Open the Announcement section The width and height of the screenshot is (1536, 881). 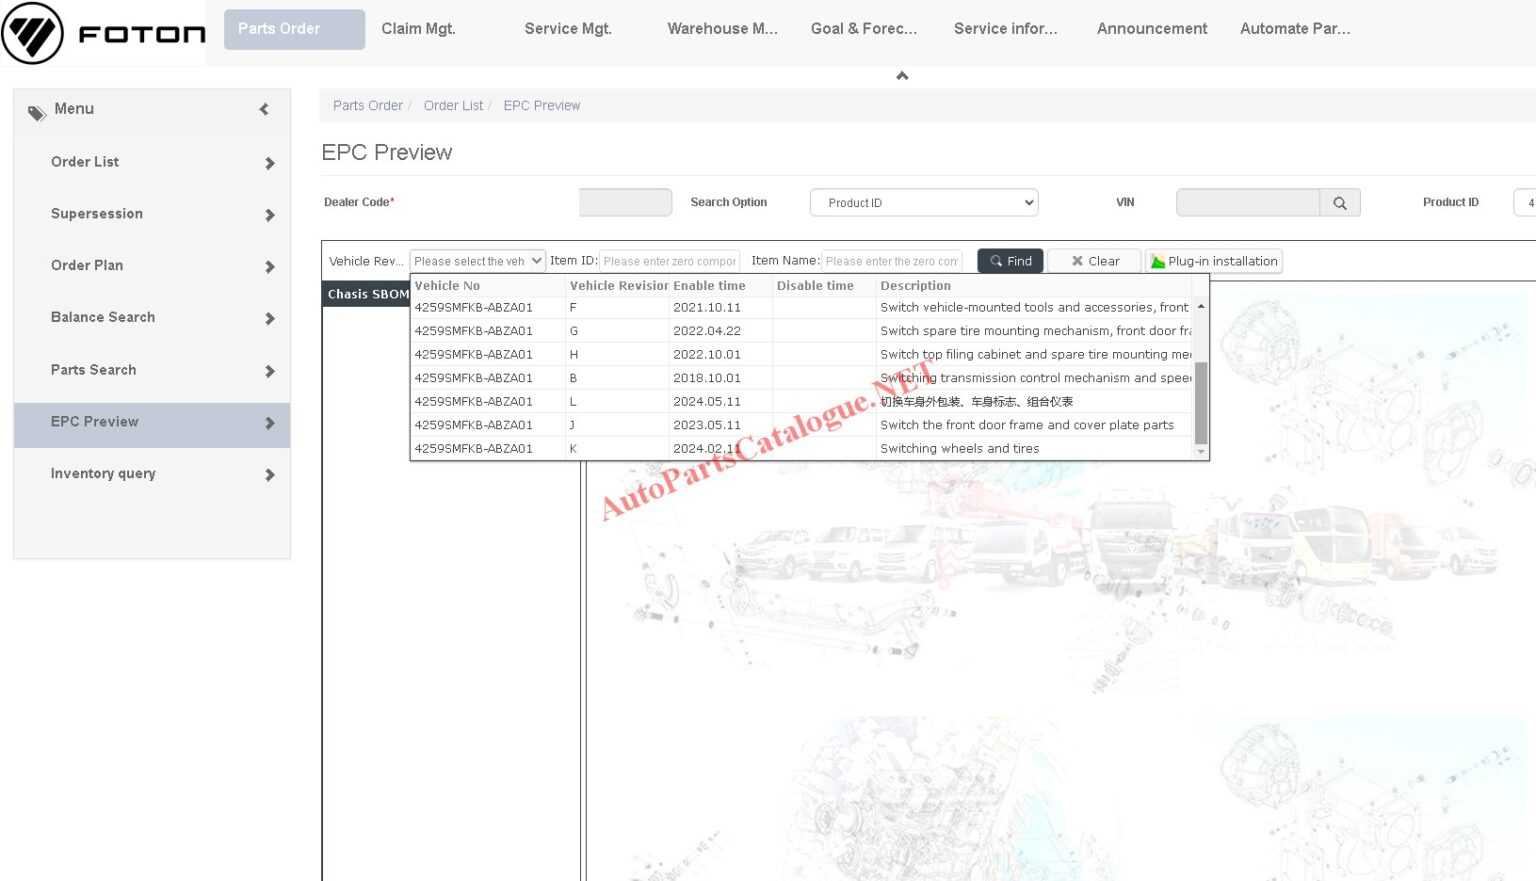click(x=1151, y=28)
